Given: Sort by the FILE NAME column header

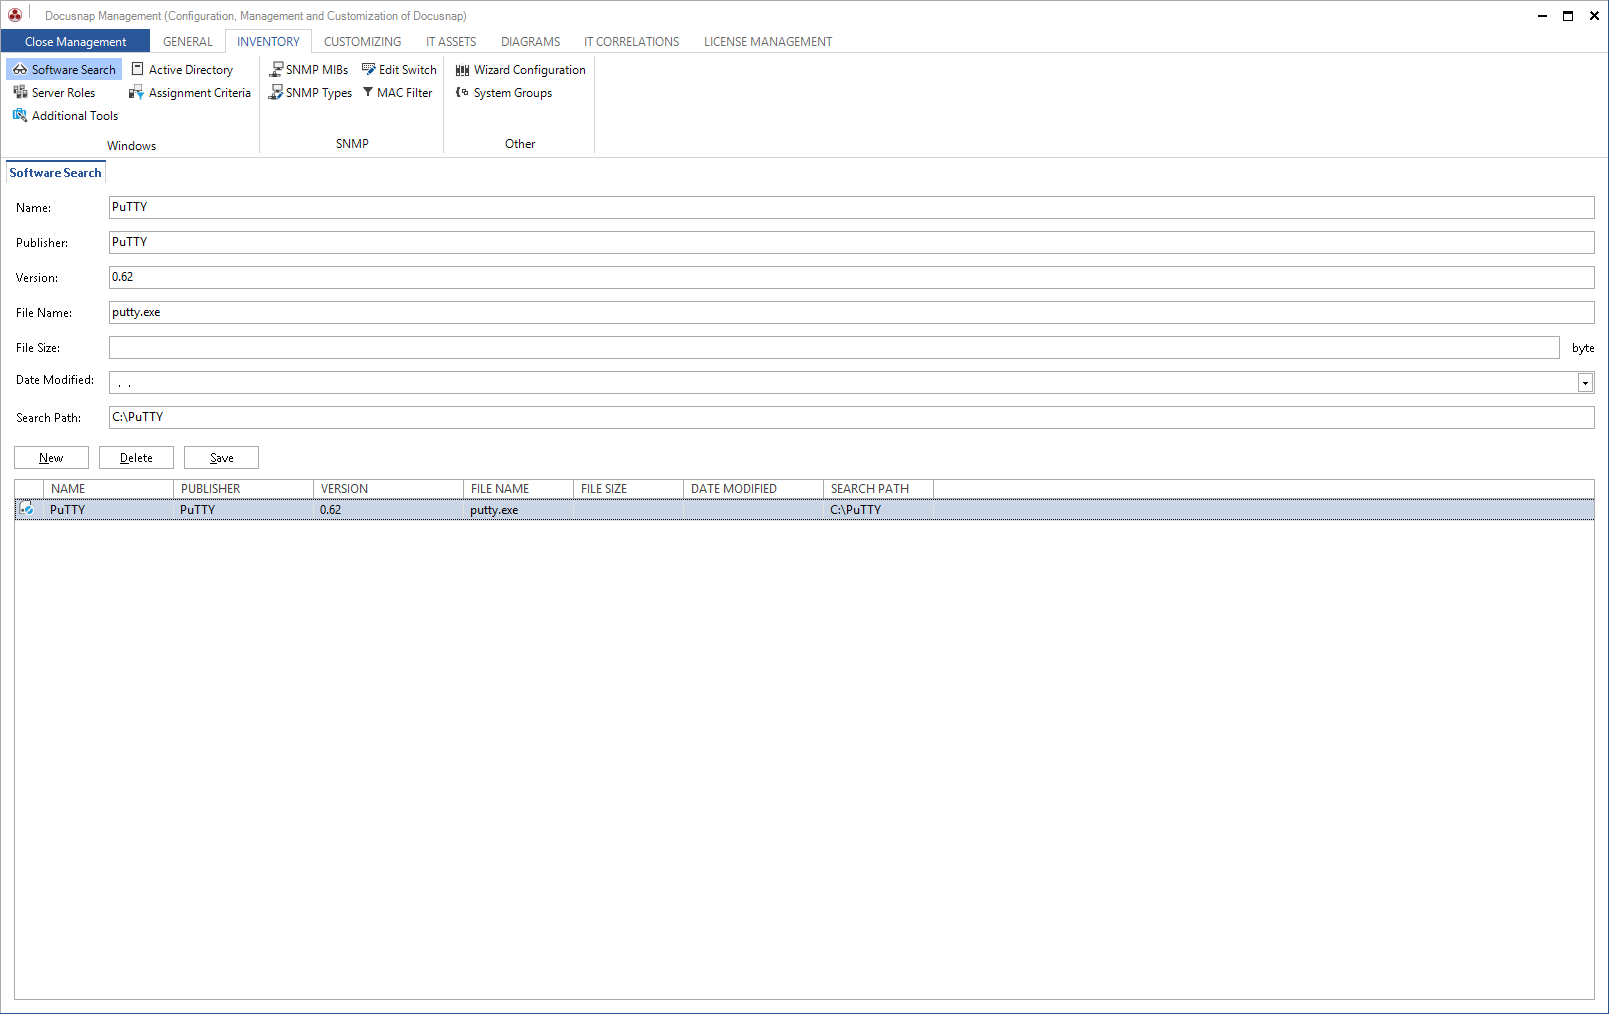Looking at the screenshot, I should (518, 488).
